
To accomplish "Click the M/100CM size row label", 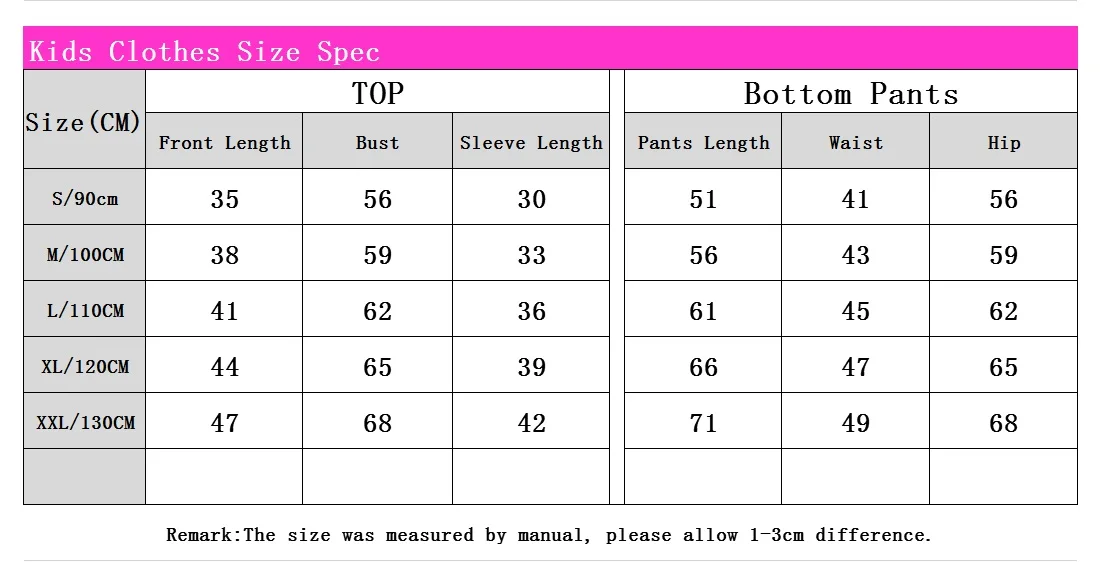I will [84, 253].
